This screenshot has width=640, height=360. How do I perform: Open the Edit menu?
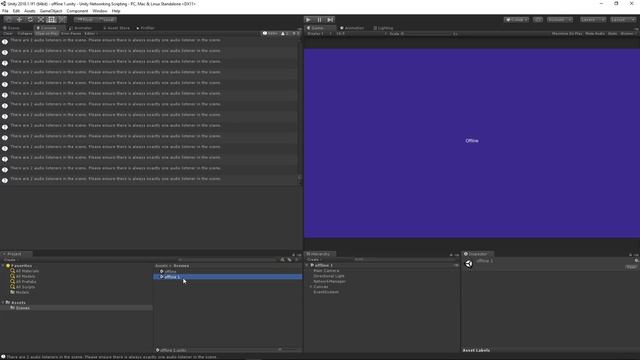point(16,11)
